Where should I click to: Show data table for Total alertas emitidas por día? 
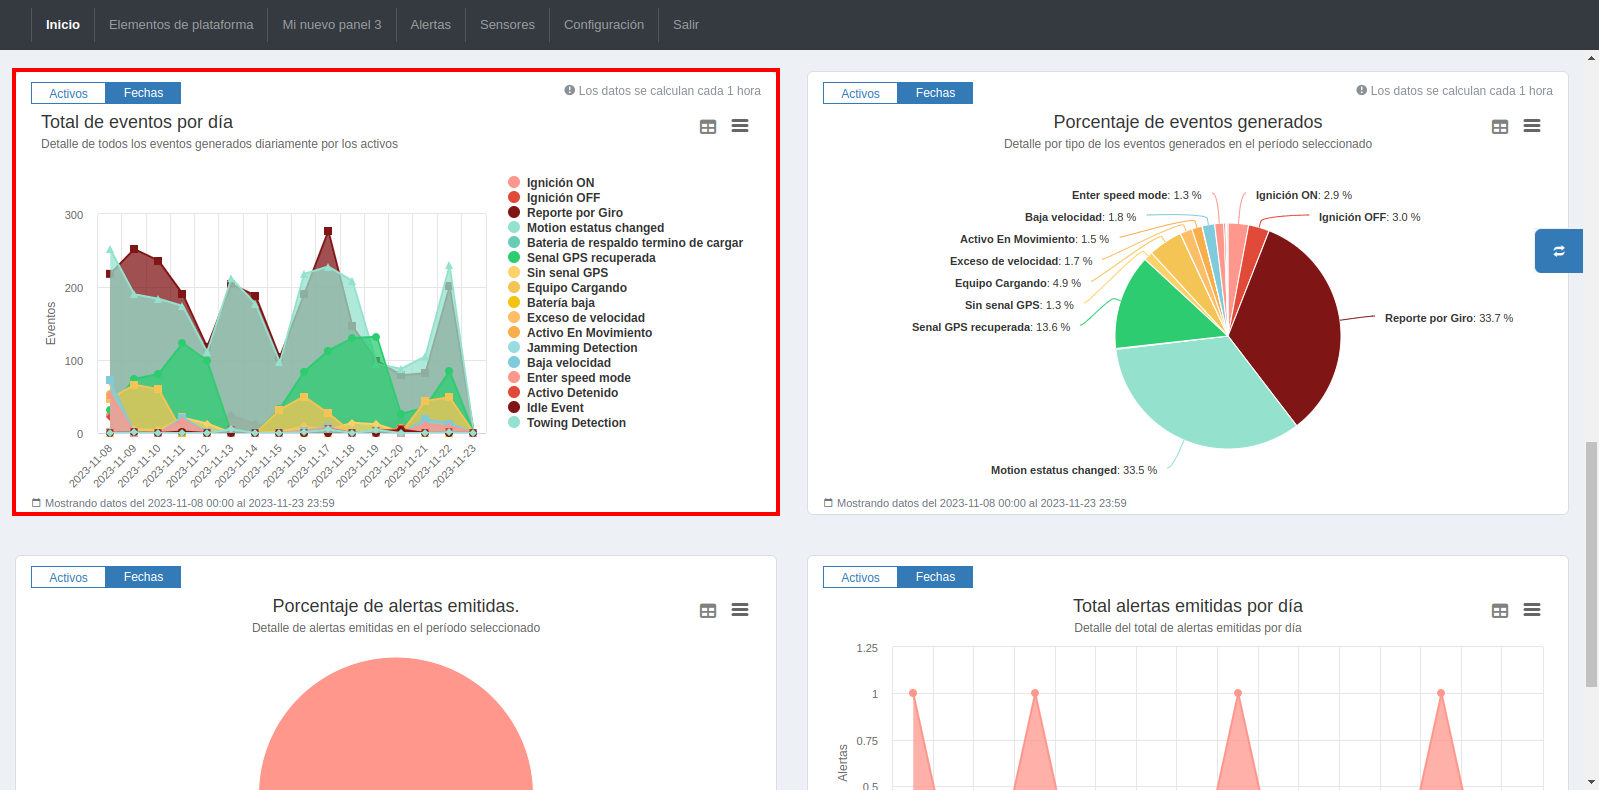(1500, 611)
